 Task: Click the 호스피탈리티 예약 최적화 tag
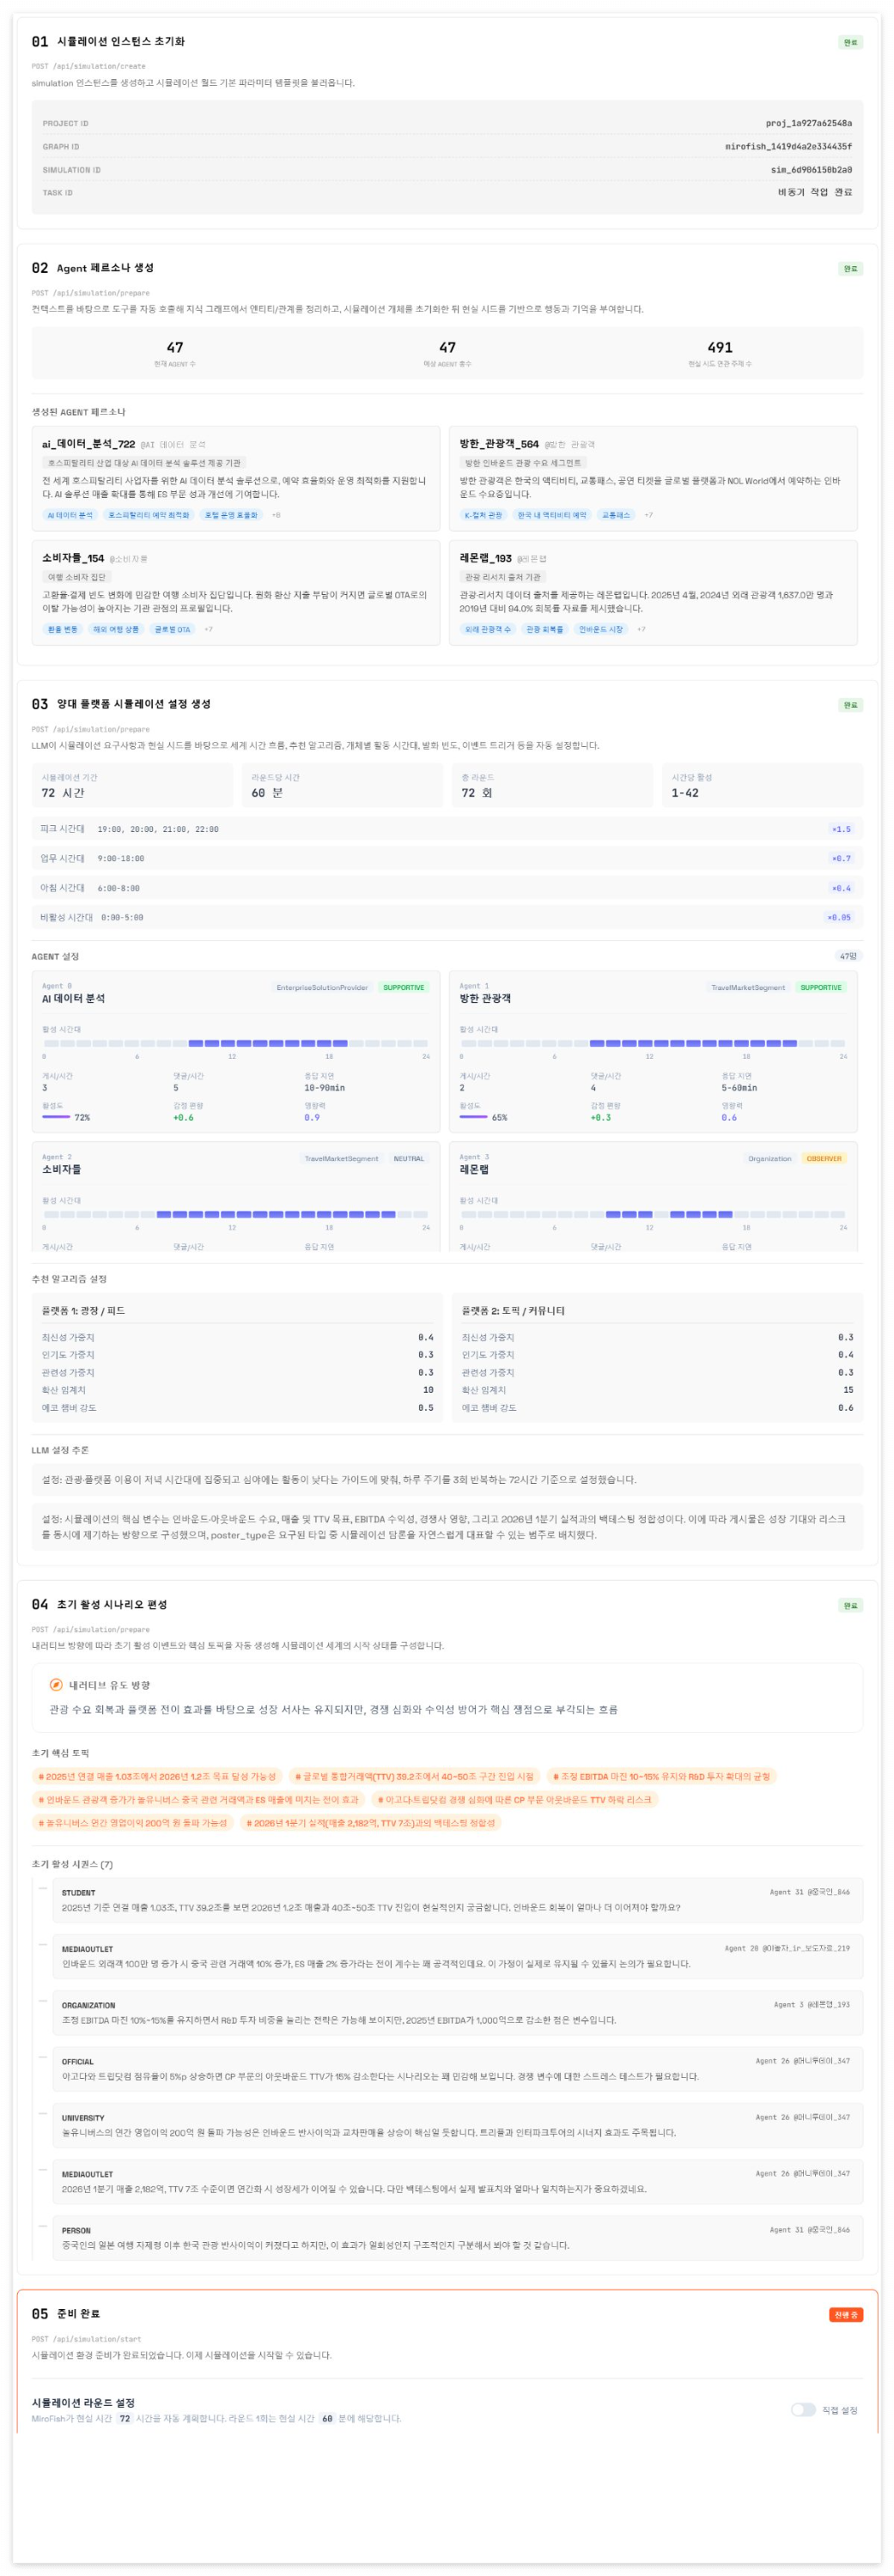[148, 515]
